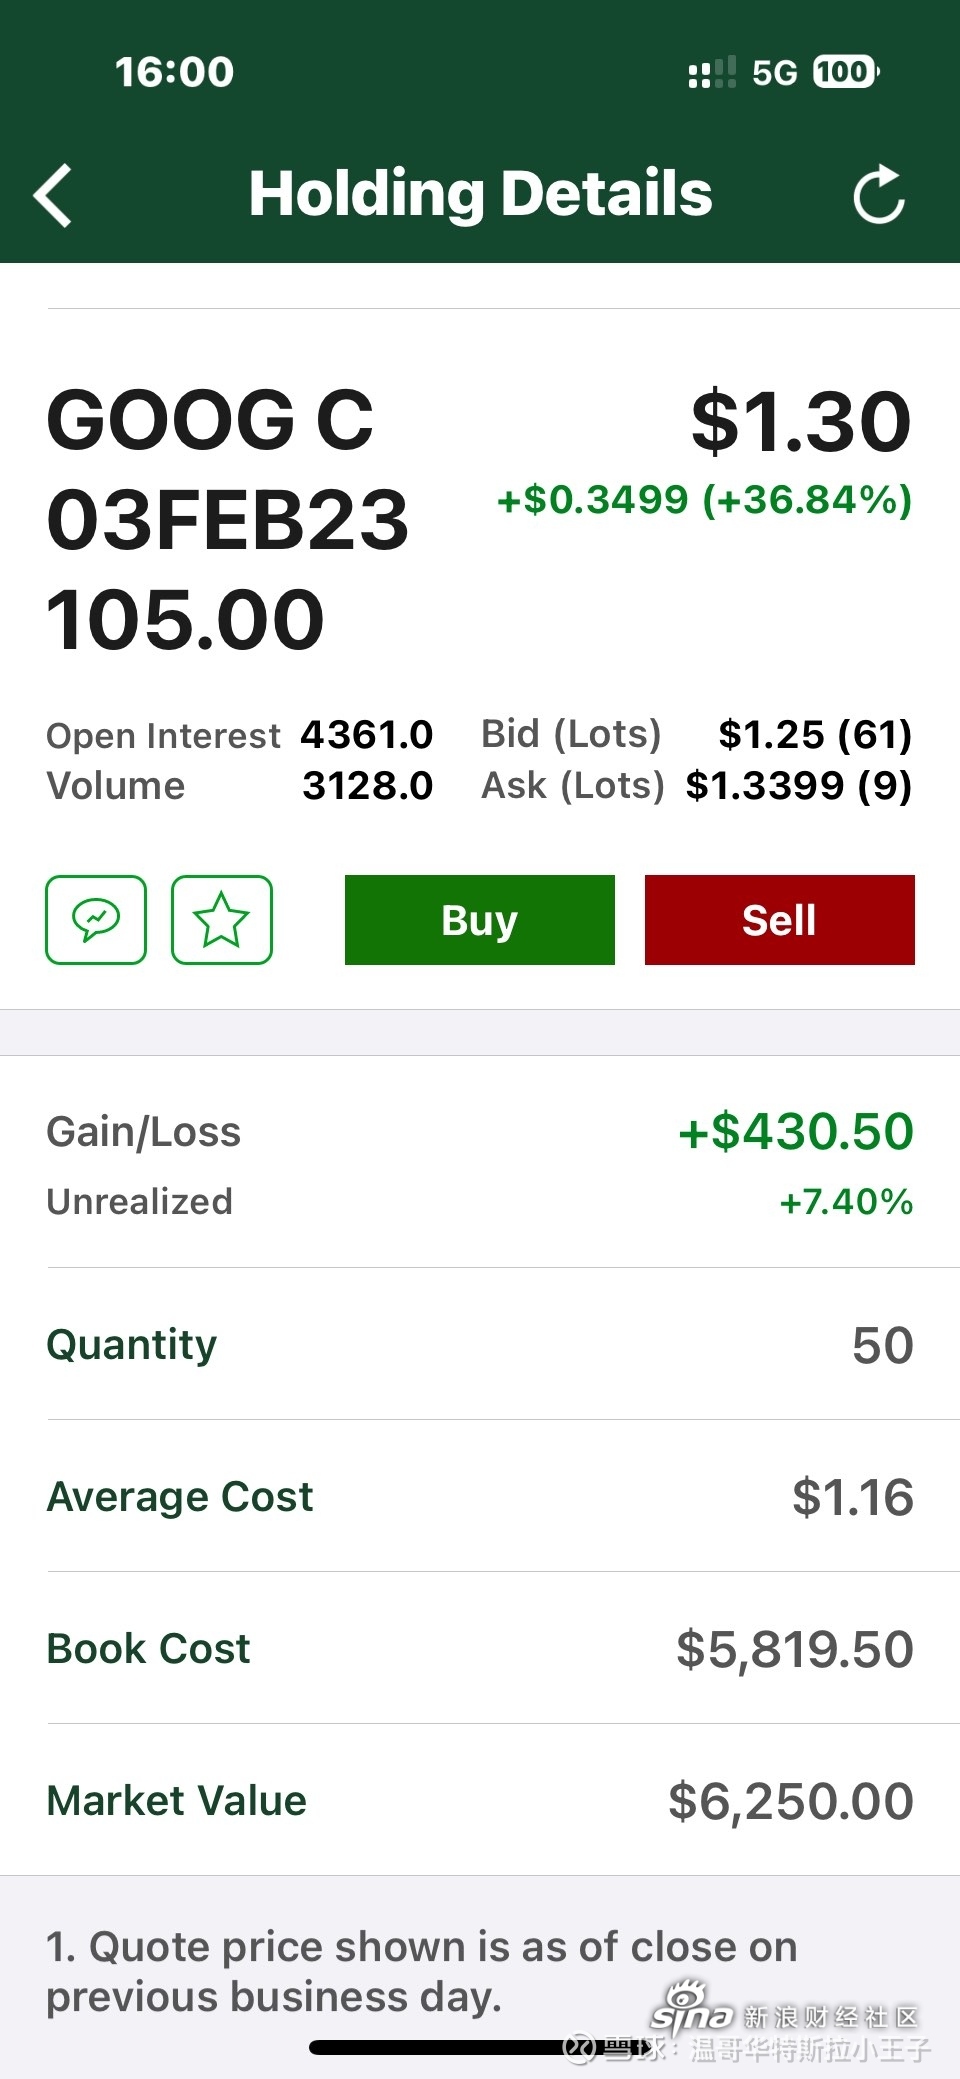Open the chat message icon
The height and width of the screenshot is (2079, 960).
(96, 920)
